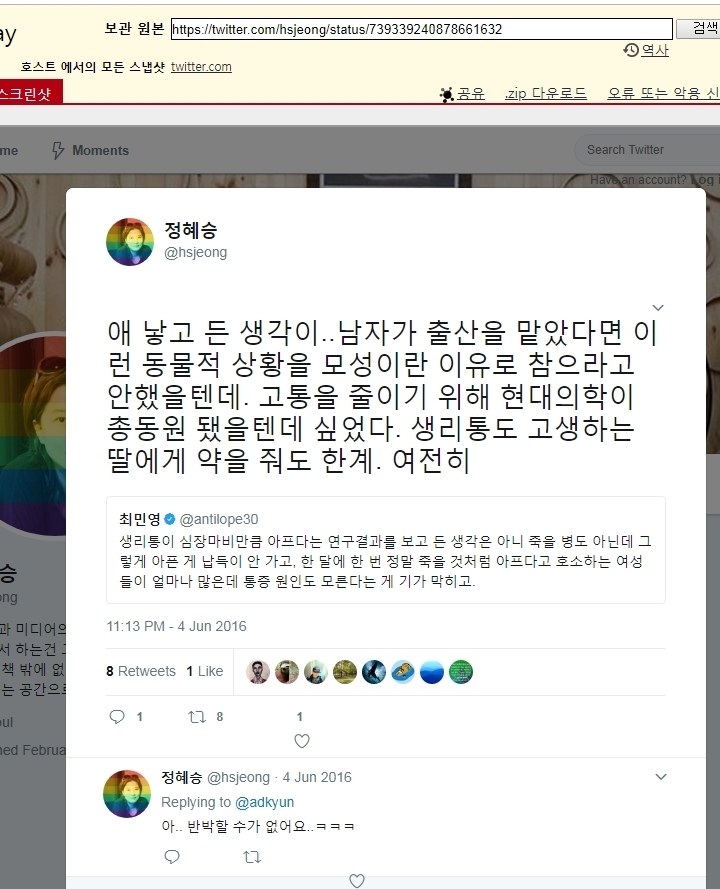Click the @adkyun mention link
Viewport: 720px width, 889px height.
coord(264,802)
